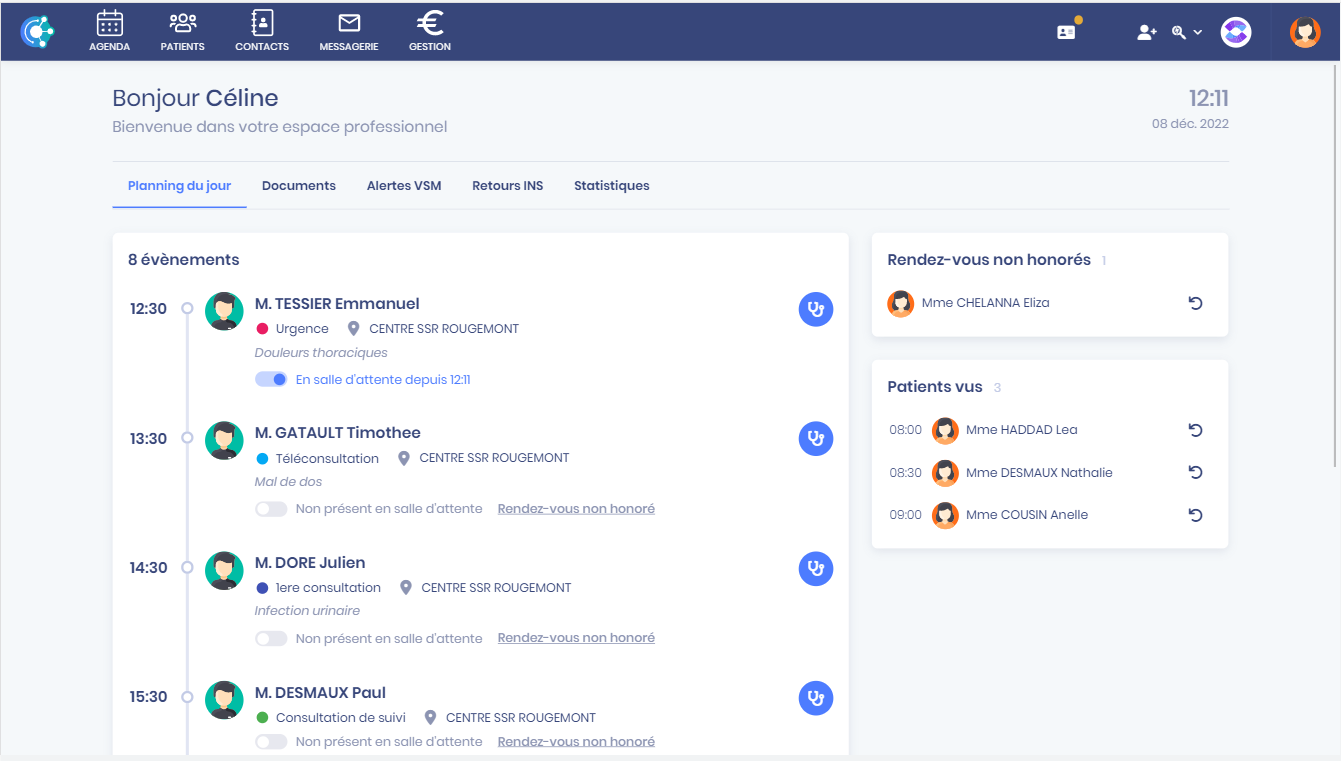Screen dimensions: 1341x761
Task: Click the ID card notification icon
Action: (1066, 32)
